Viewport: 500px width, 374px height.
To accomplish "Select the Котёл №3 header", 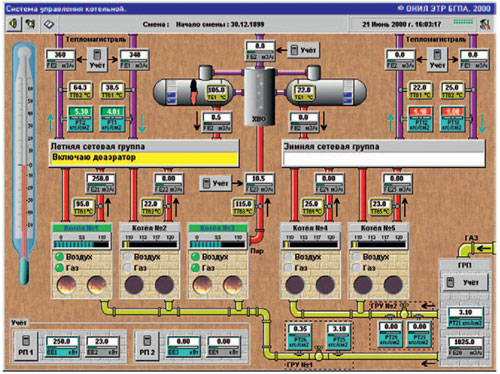I will coord(218,228).
